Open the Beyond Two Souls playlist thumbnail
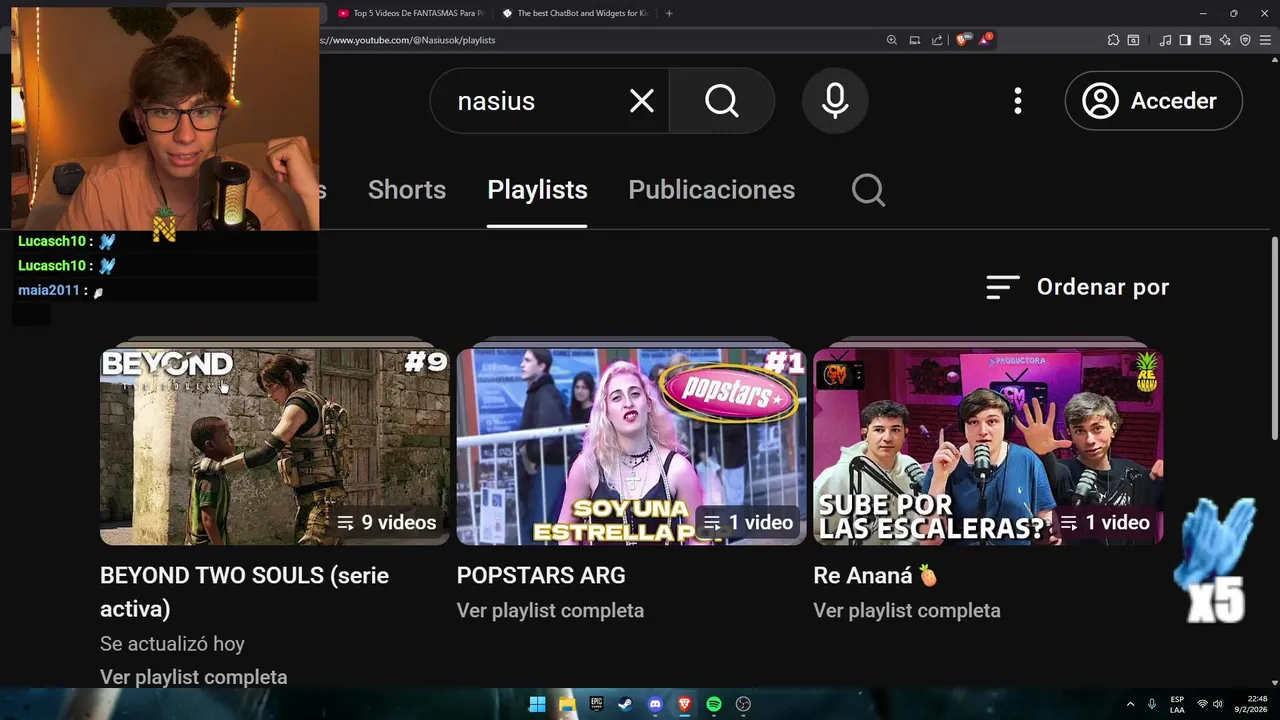This screenshot has height=720, width=1280. [275, 446]
